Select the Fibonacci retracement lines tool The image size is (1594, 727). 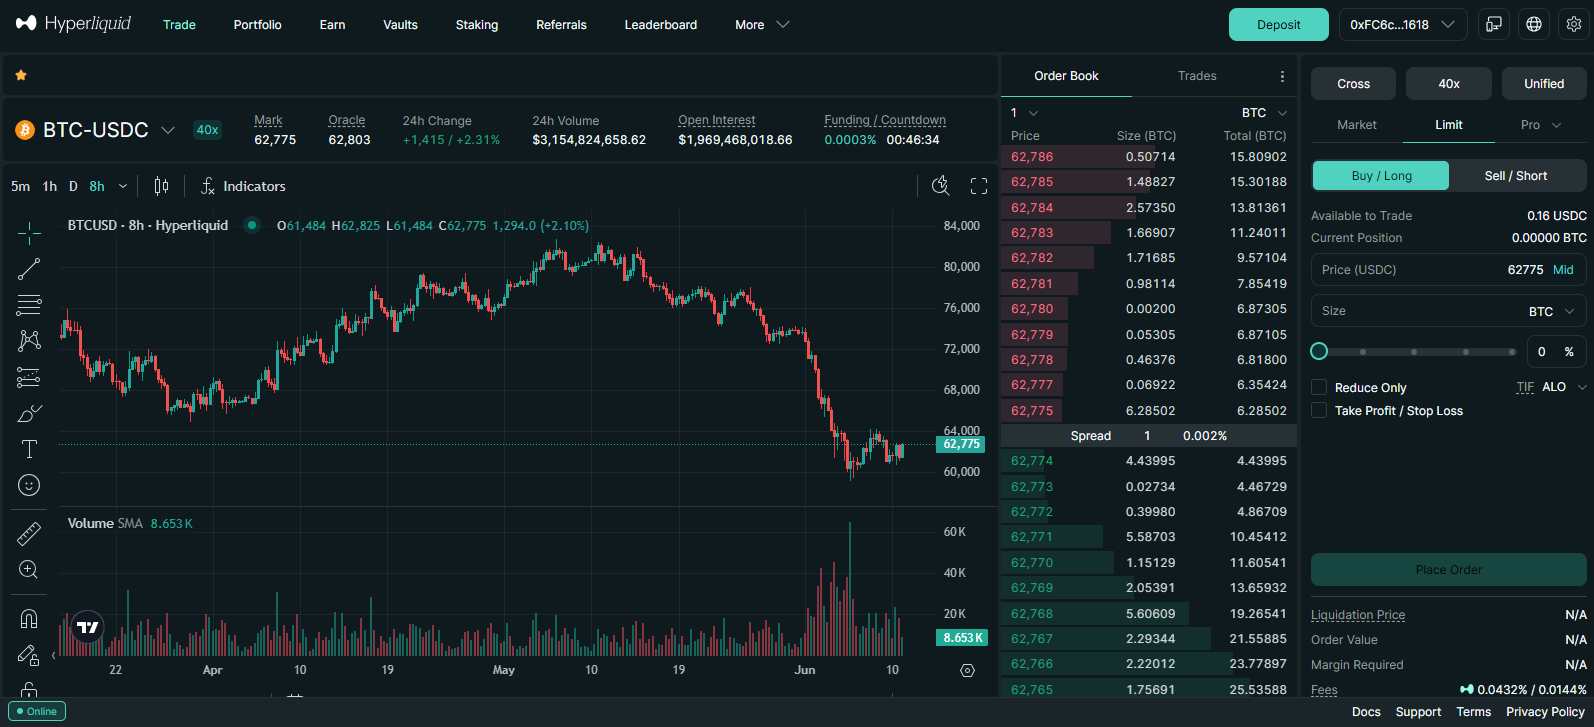[x=29, y=305]
